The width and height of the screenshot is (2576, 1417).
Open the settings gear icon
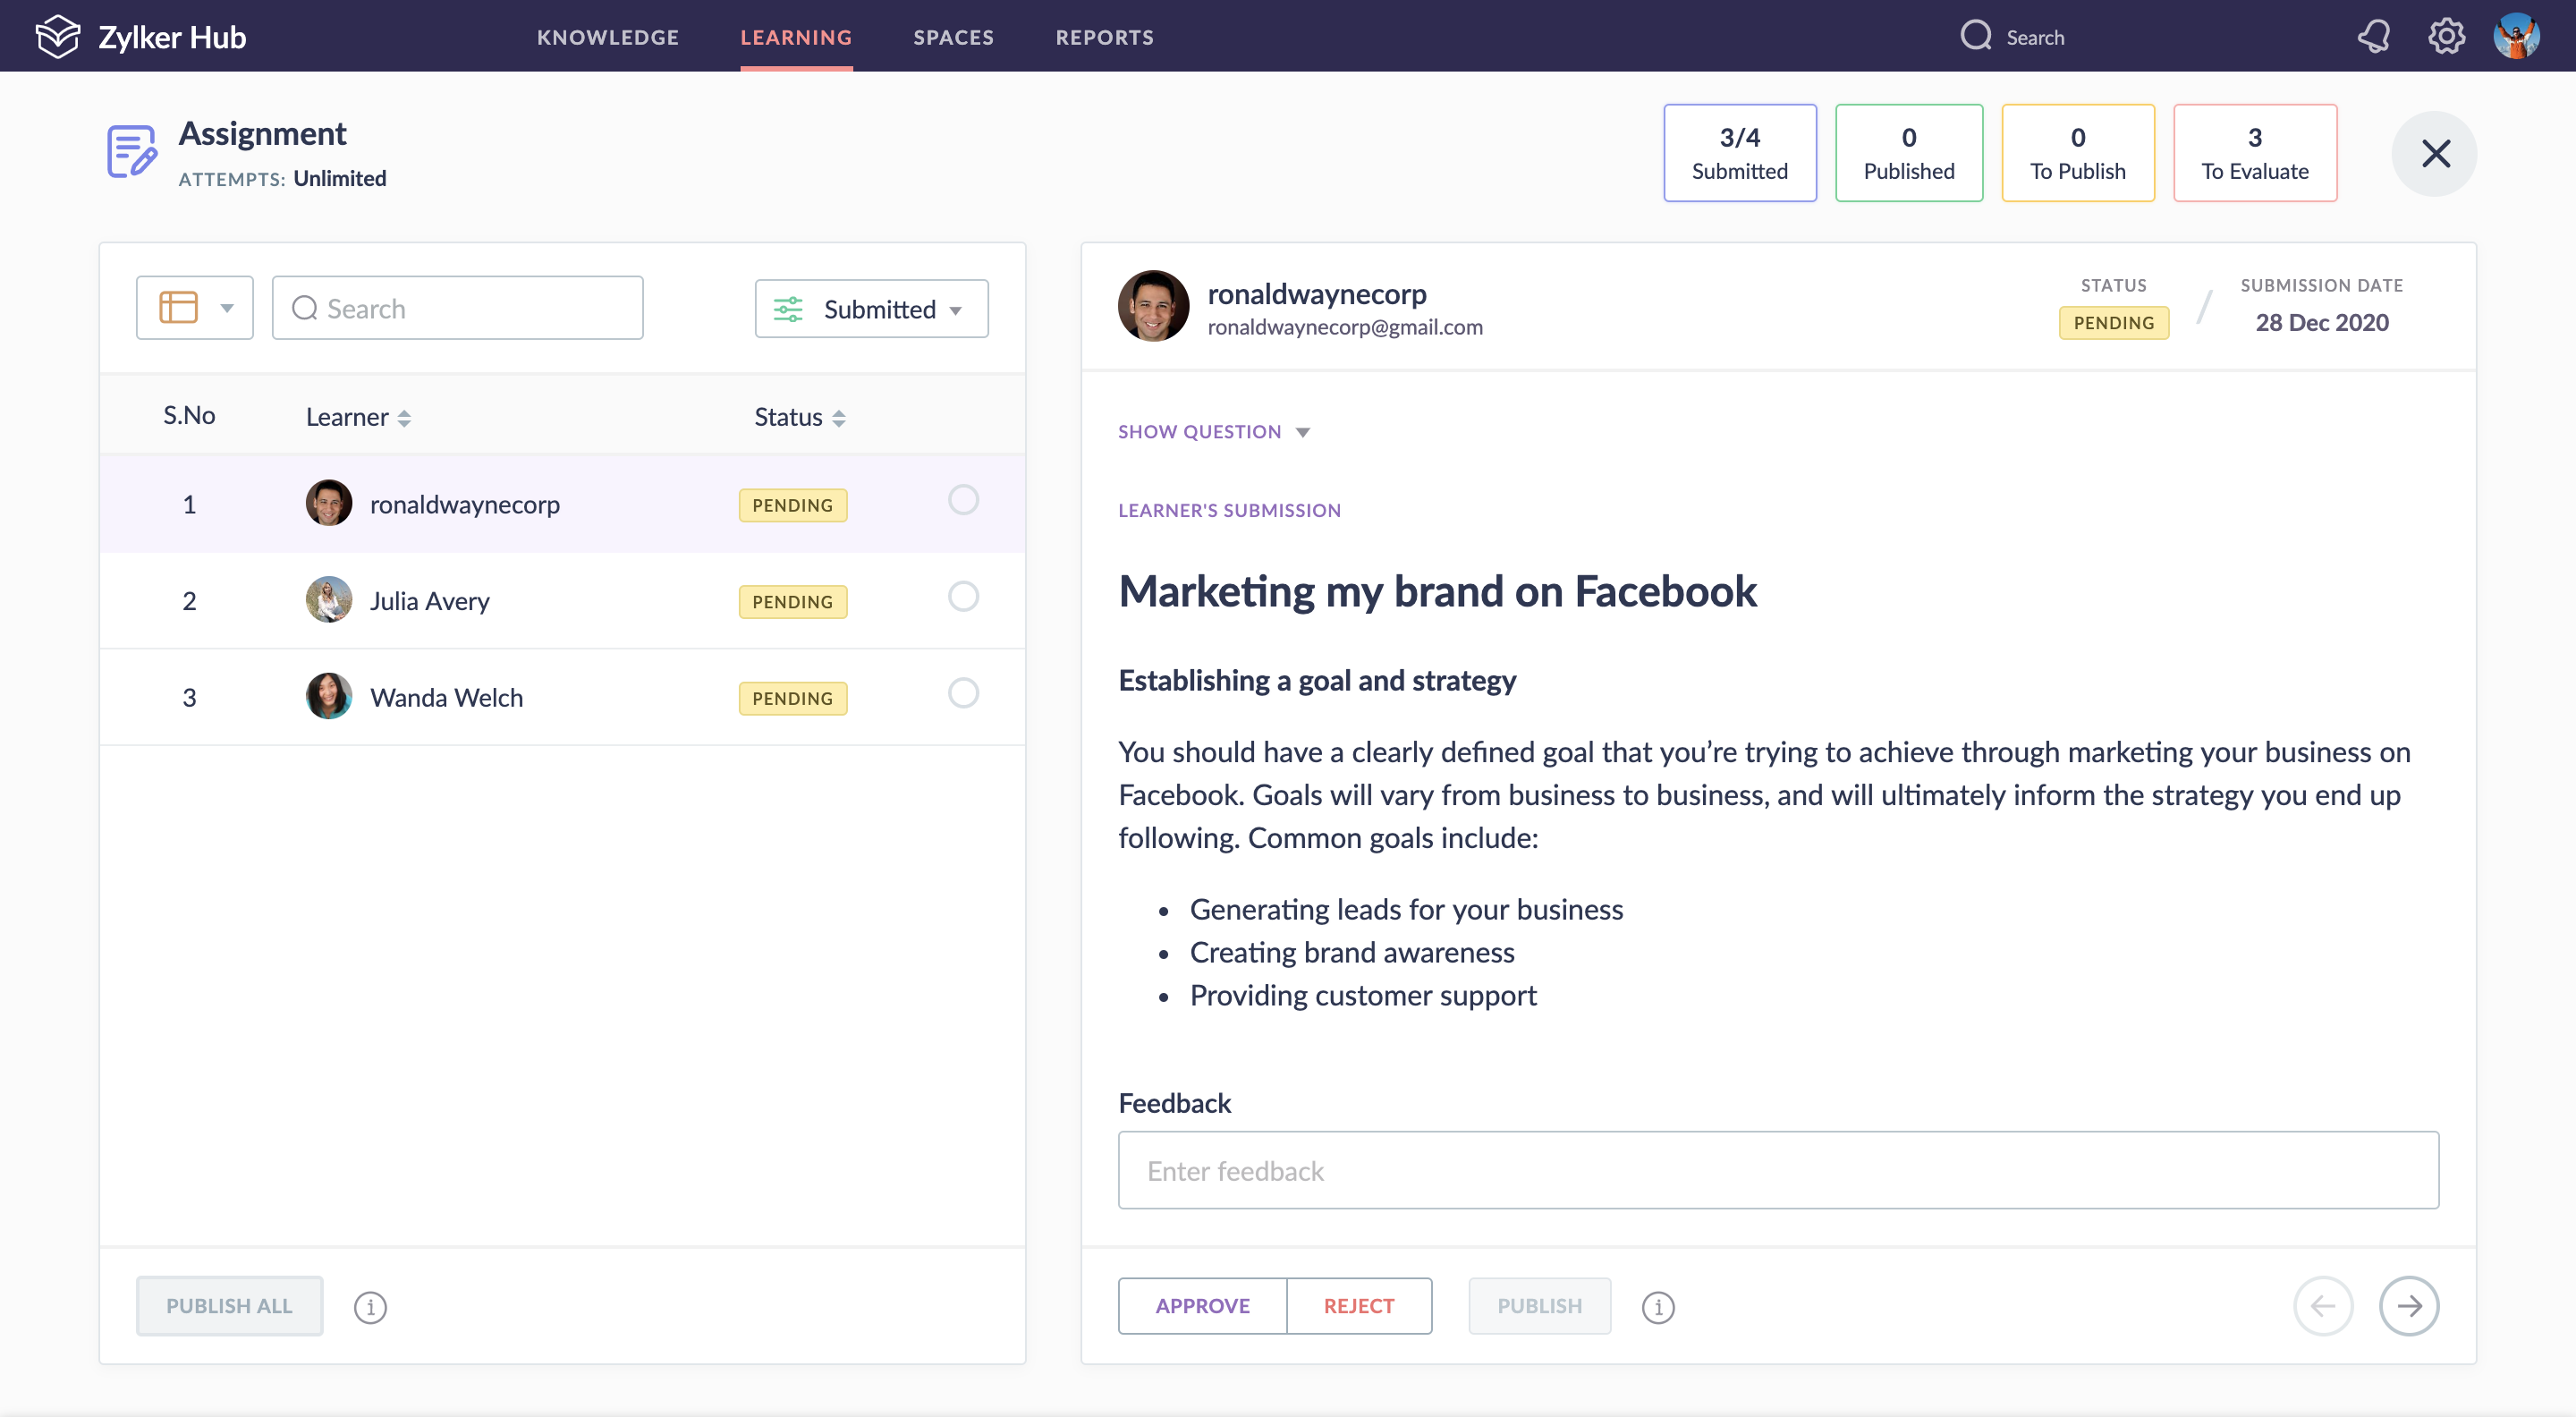[x=2446, y=37]
